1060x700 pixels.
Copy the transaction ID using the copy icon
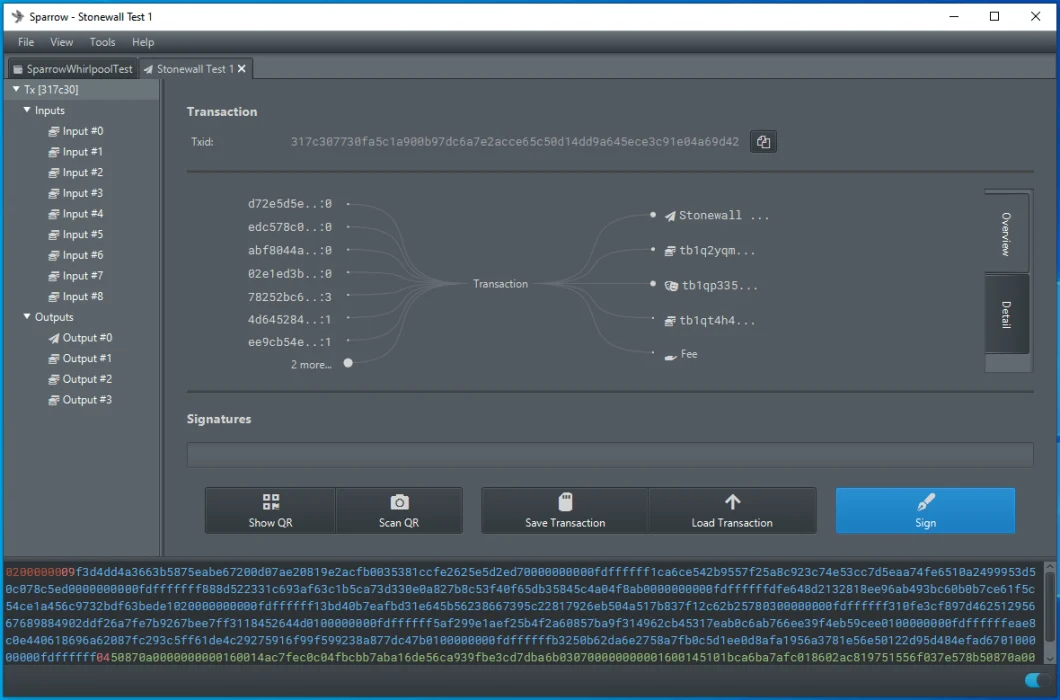[763, 142]
